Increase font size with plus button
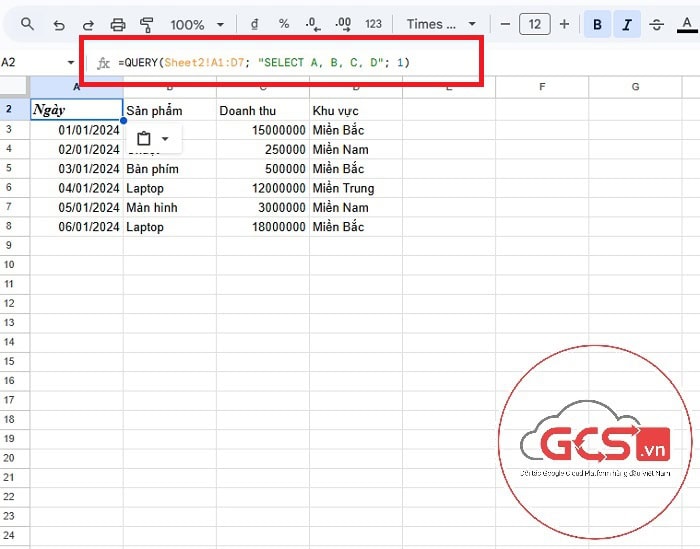Screen dimensions: 700x549 pyautogui.click(x=565, y=24)
